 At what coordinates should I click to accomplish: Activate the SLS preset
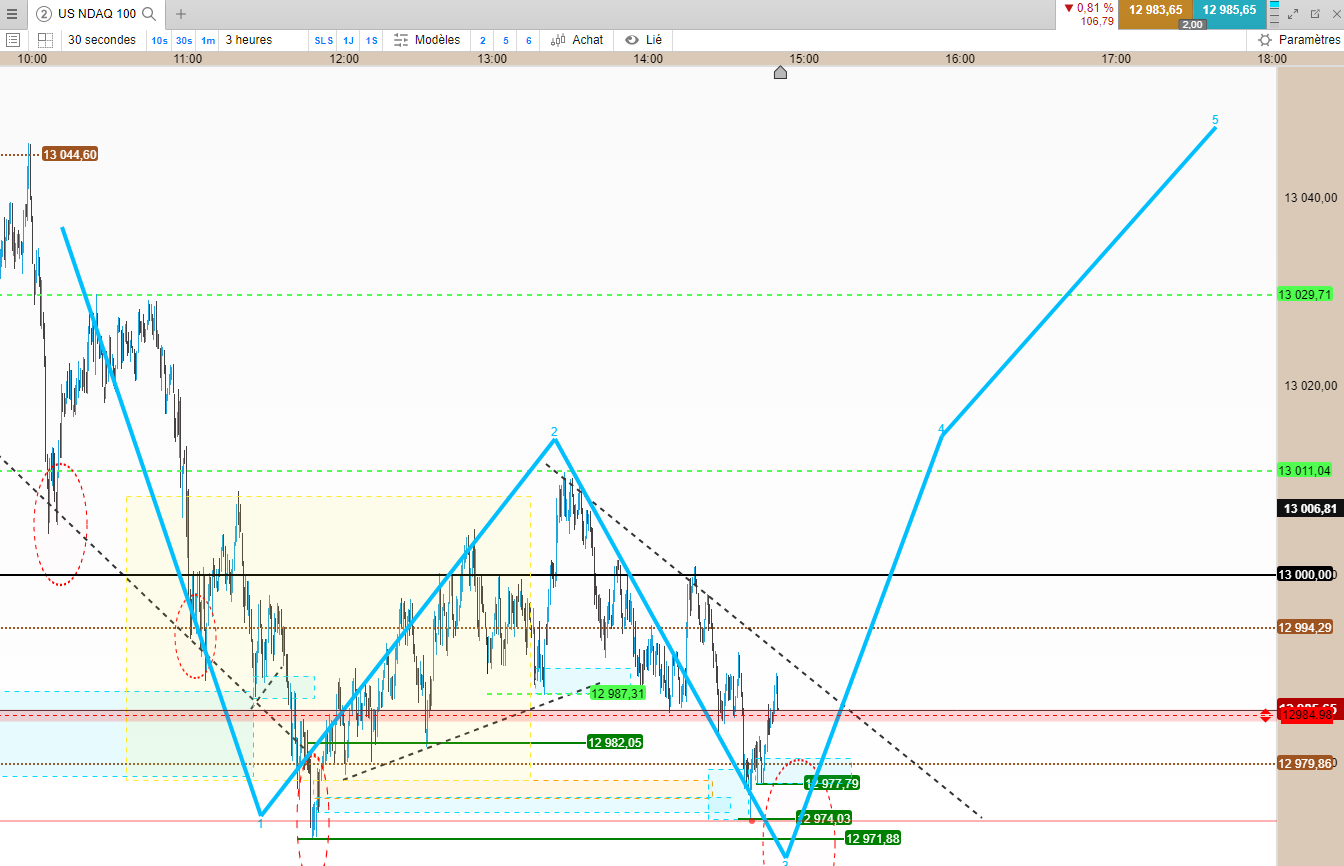[324, 41]
